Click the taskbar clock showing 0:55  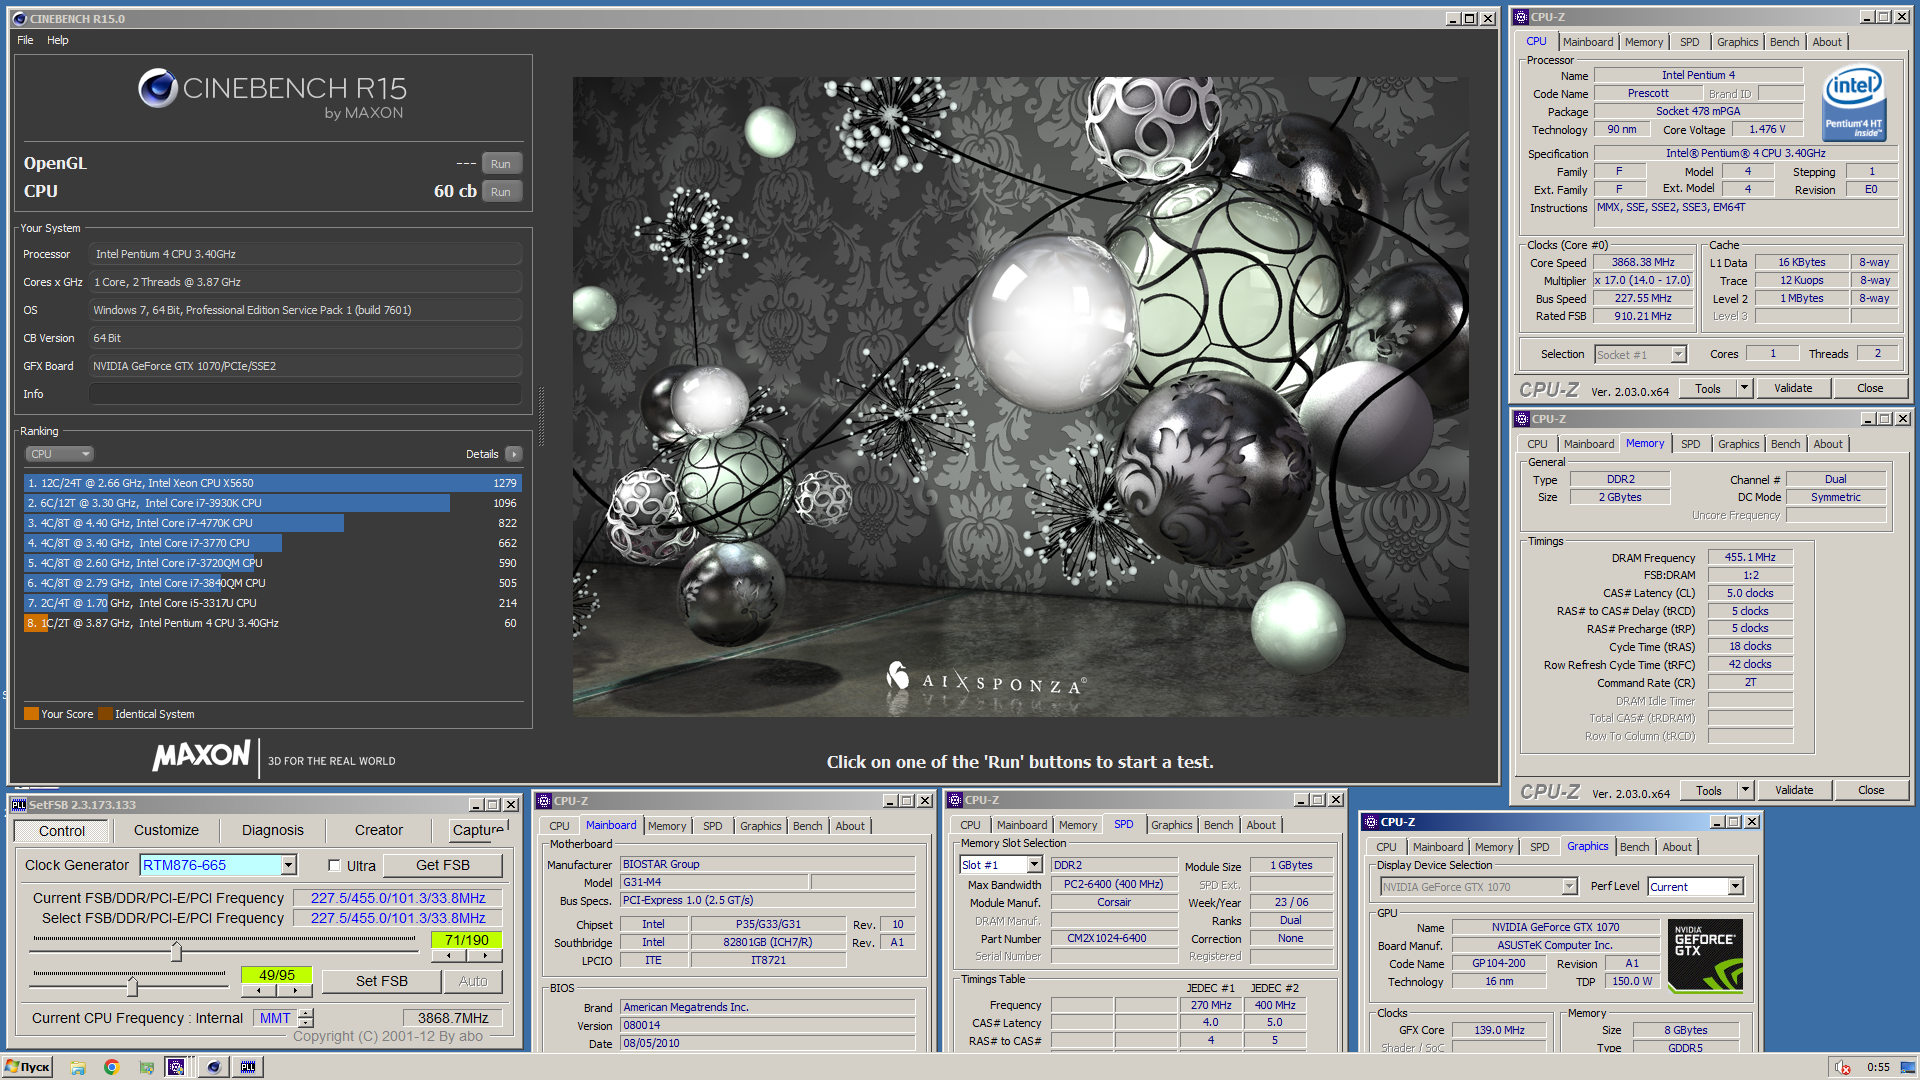click(1878, 1067)
